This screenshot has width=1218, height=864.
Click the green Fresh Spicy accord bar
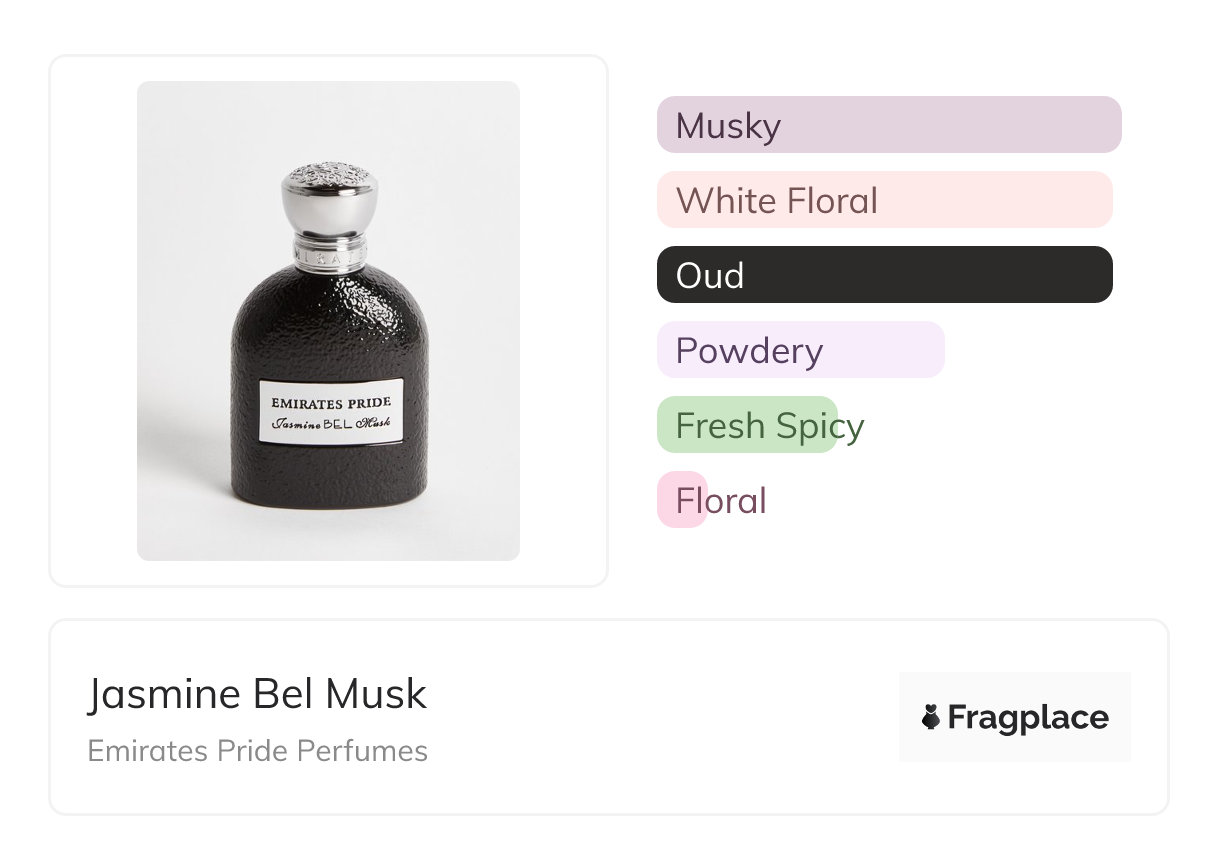coord(746,425)
